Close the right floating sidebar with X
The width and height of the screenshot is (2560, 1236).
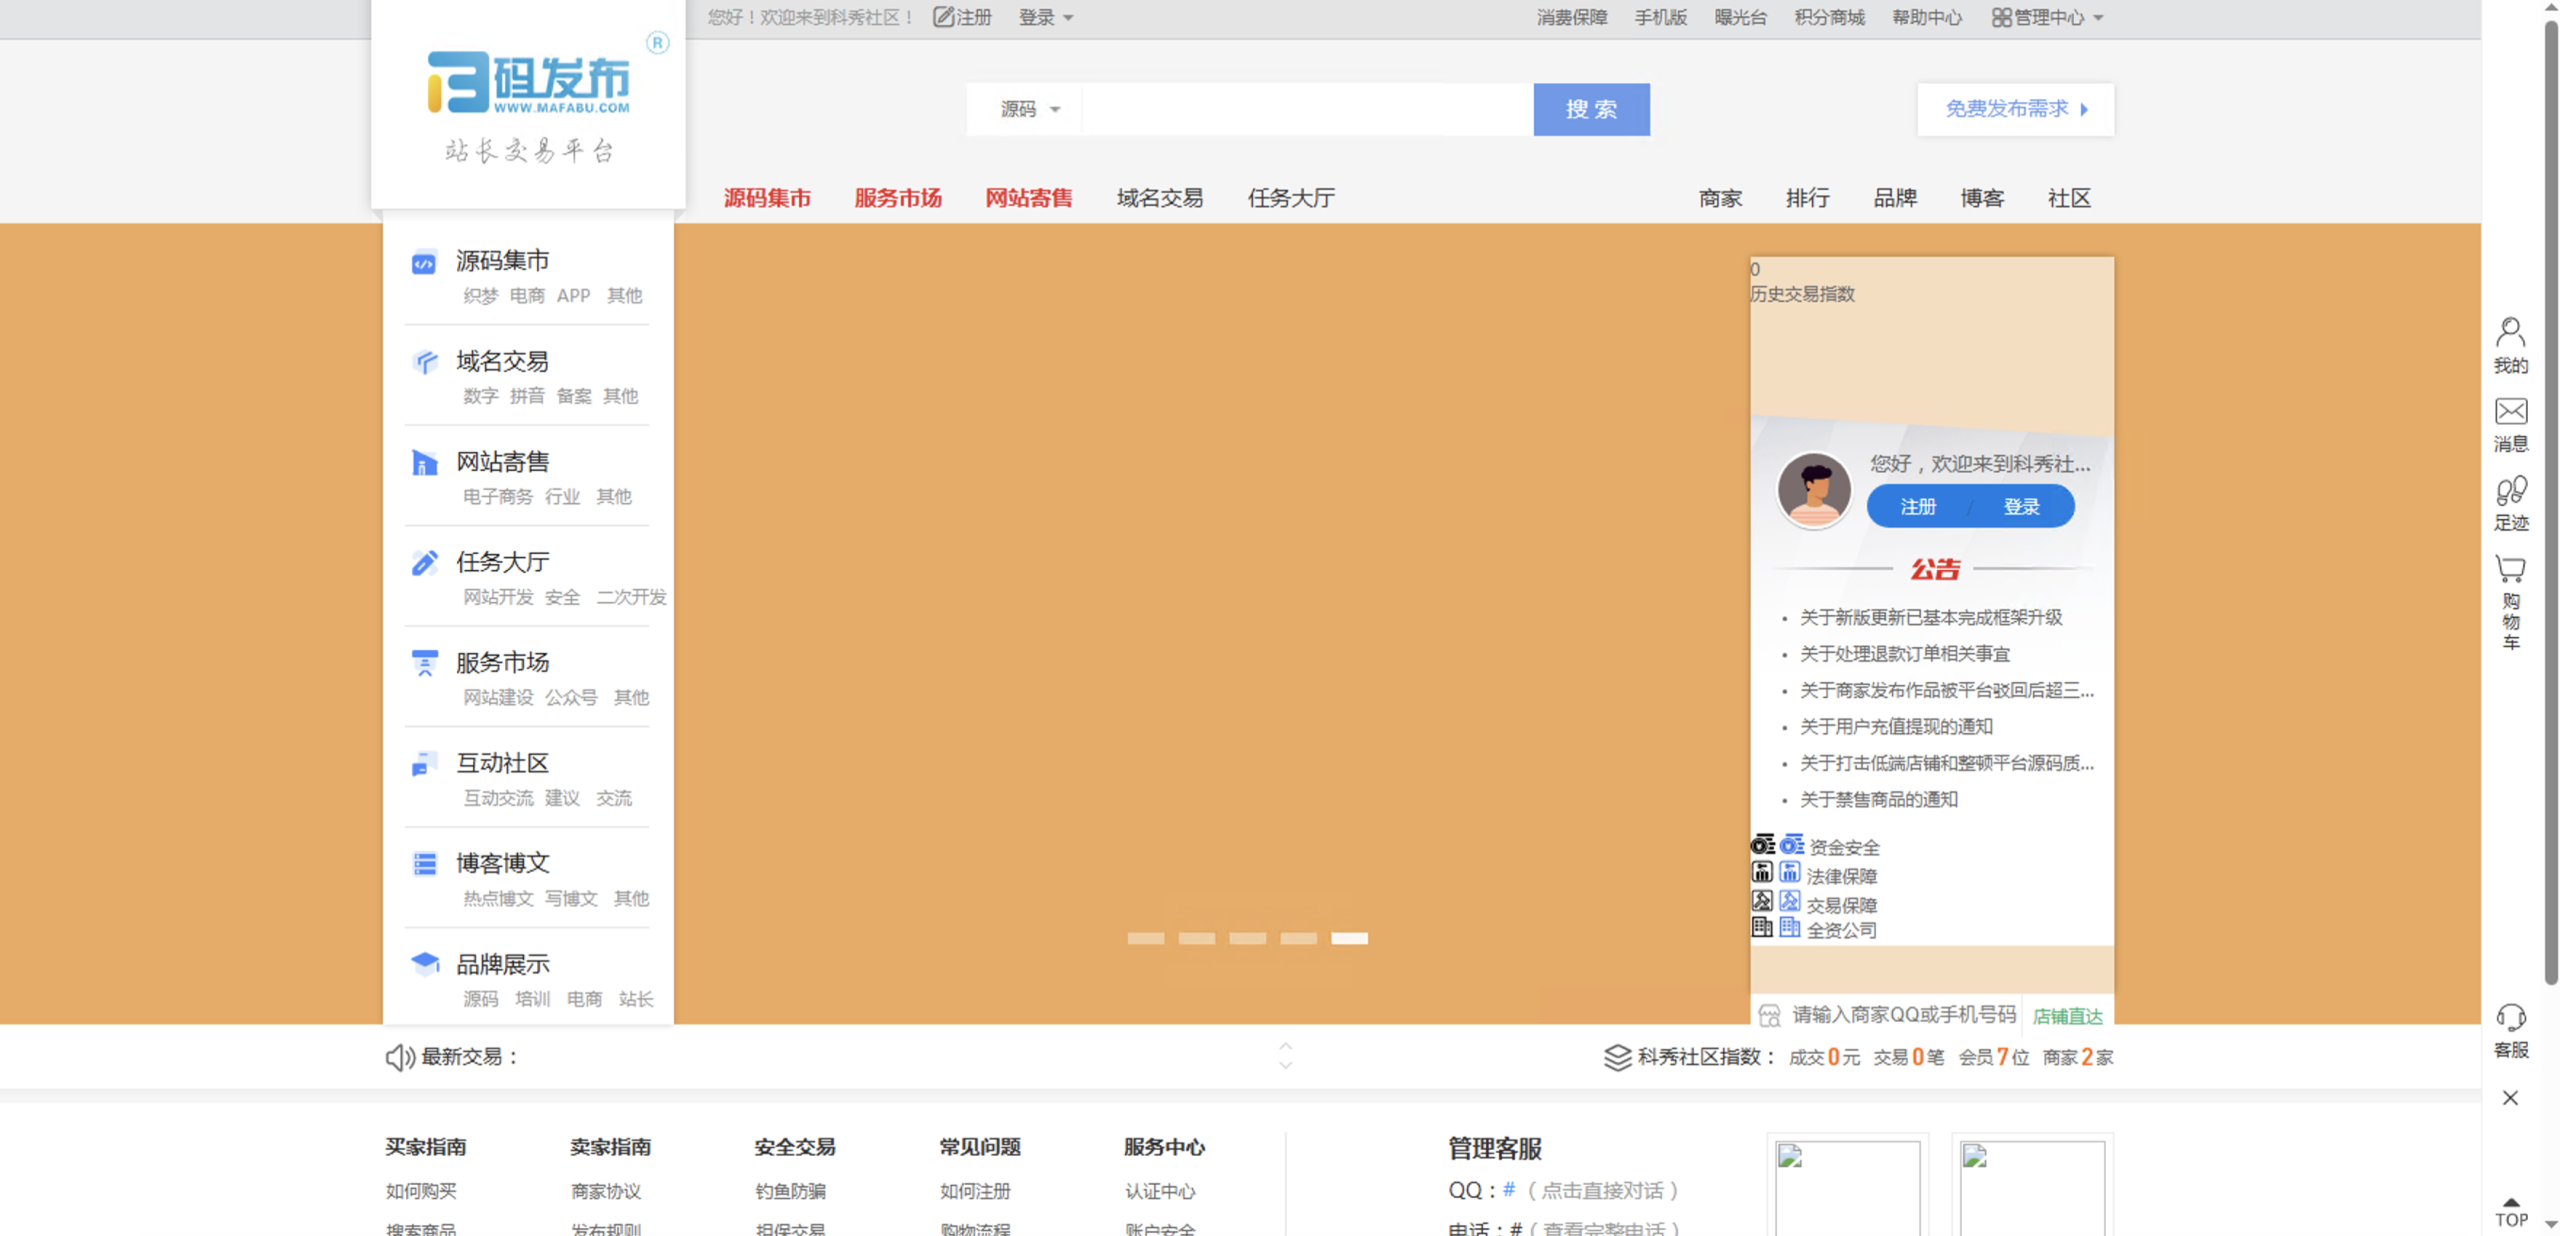2510,1098
